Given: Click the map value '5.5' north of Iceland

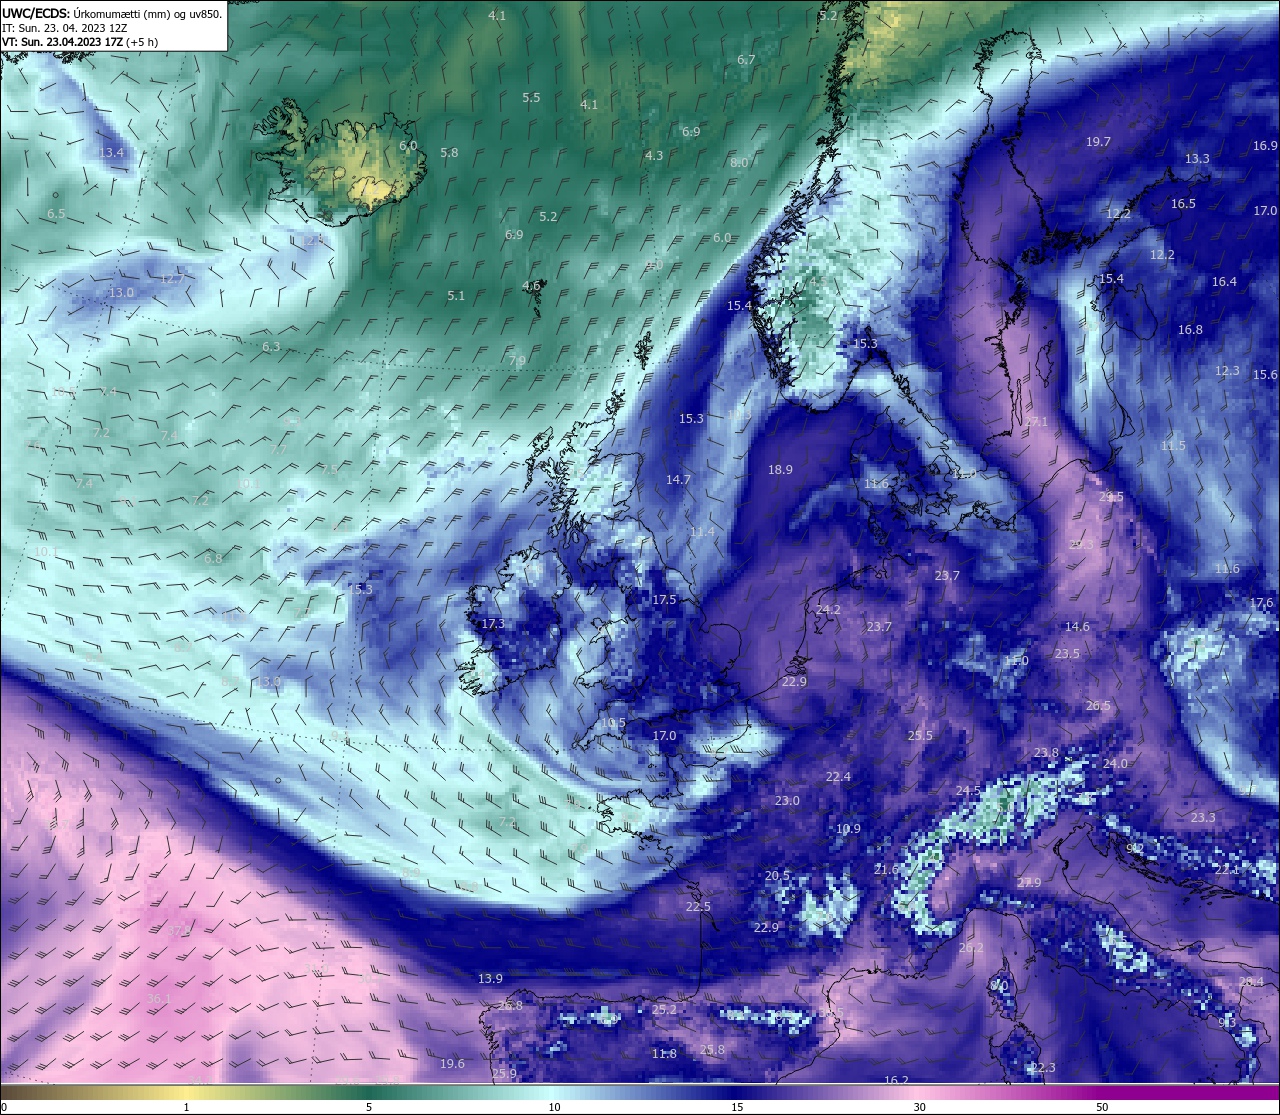Looking at the screenshot, I should pos(531,98).
